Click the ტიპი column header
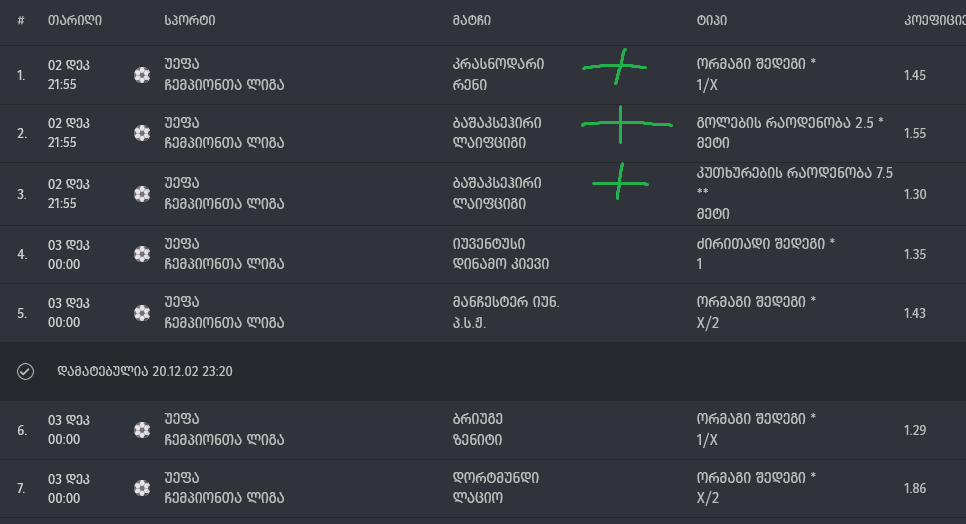This screenshot has width=966, height=524. pos(712,20)
